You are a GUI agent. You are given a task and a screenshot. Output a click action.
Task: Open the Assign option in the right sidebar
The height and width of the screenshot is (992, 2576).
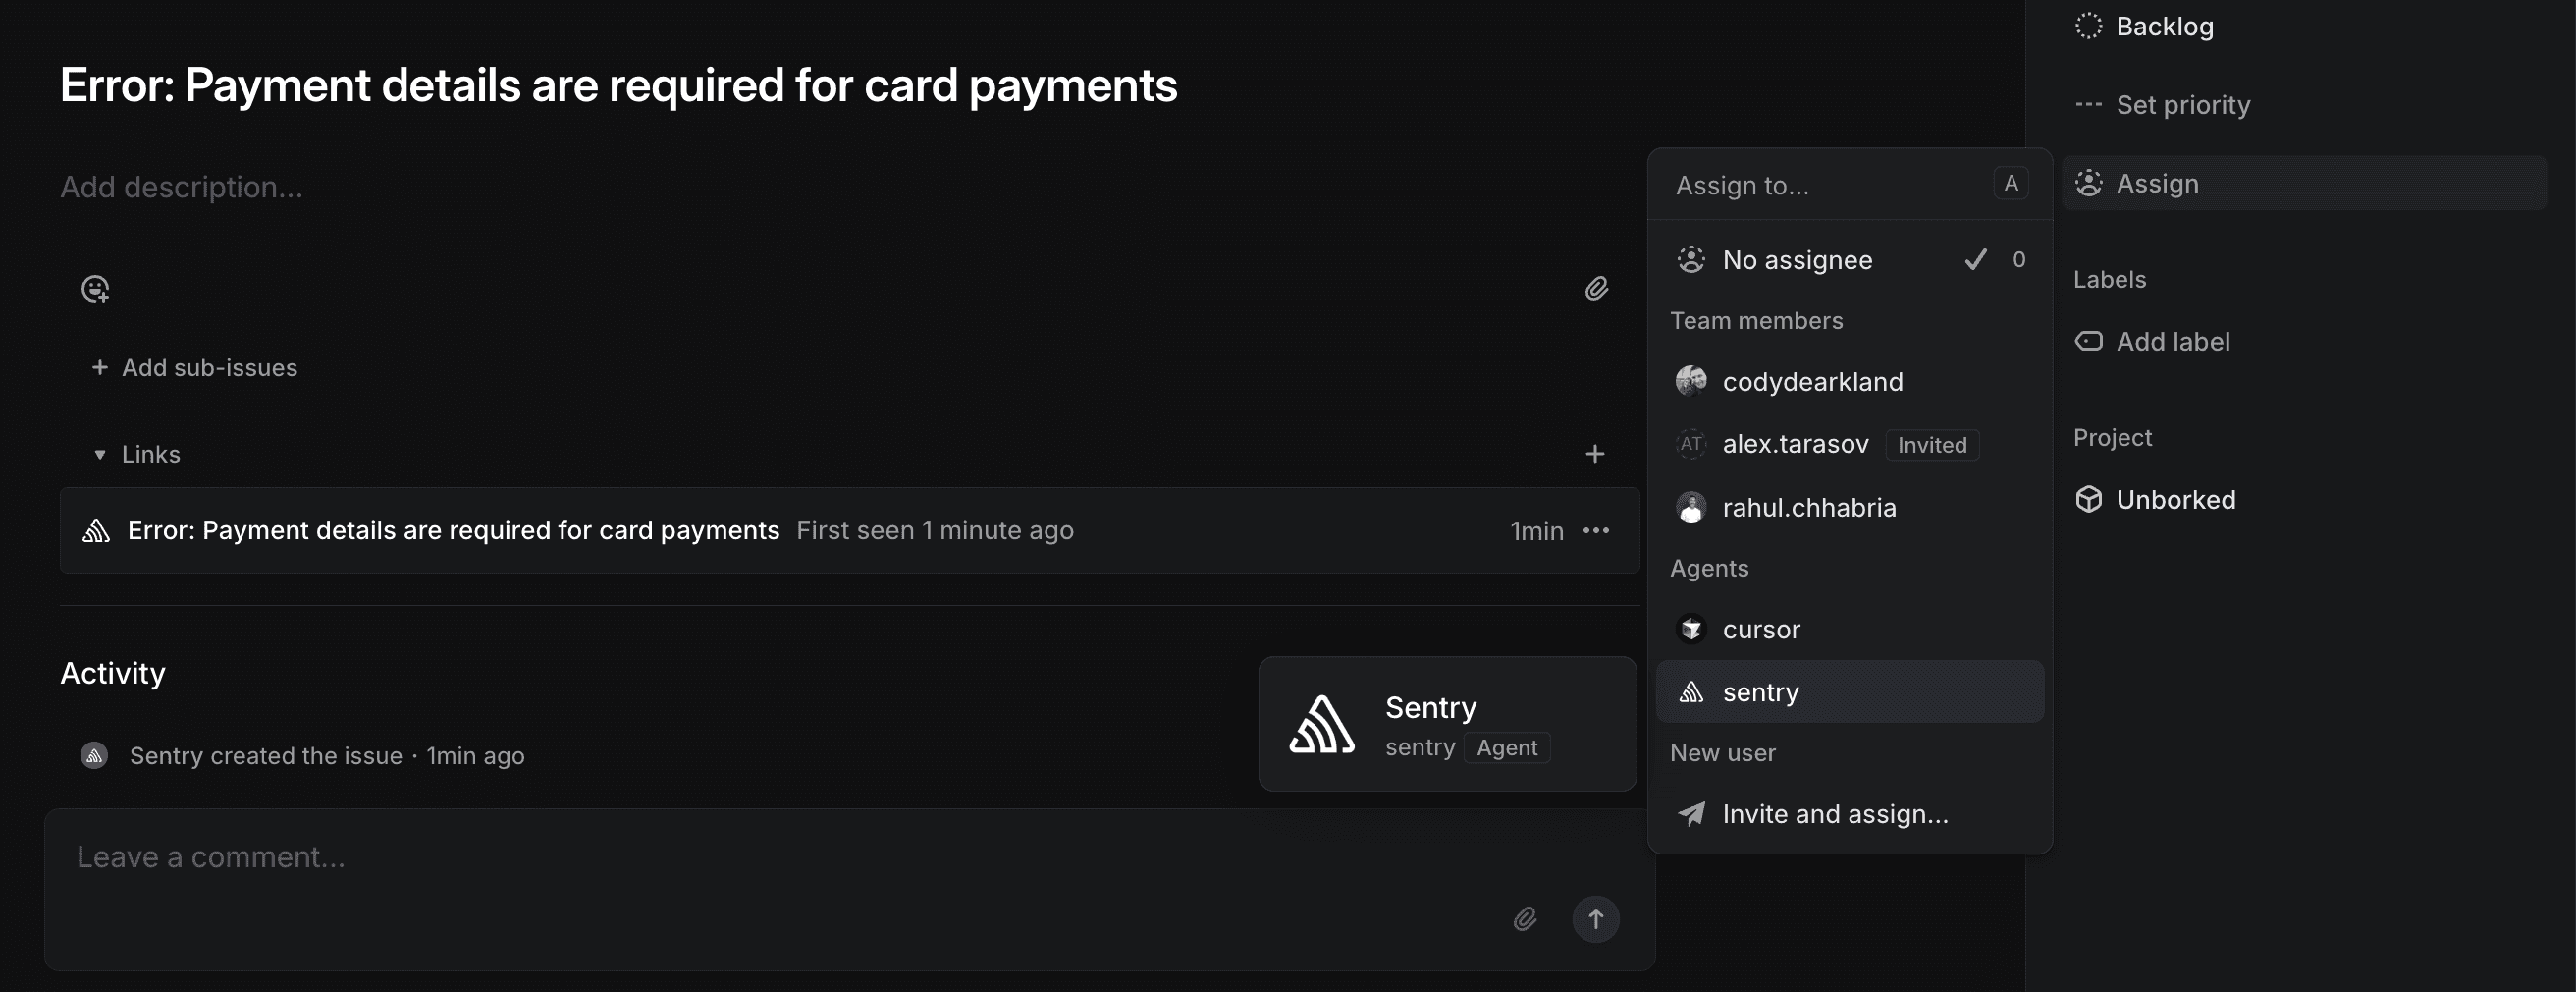tap(2157, 183)
